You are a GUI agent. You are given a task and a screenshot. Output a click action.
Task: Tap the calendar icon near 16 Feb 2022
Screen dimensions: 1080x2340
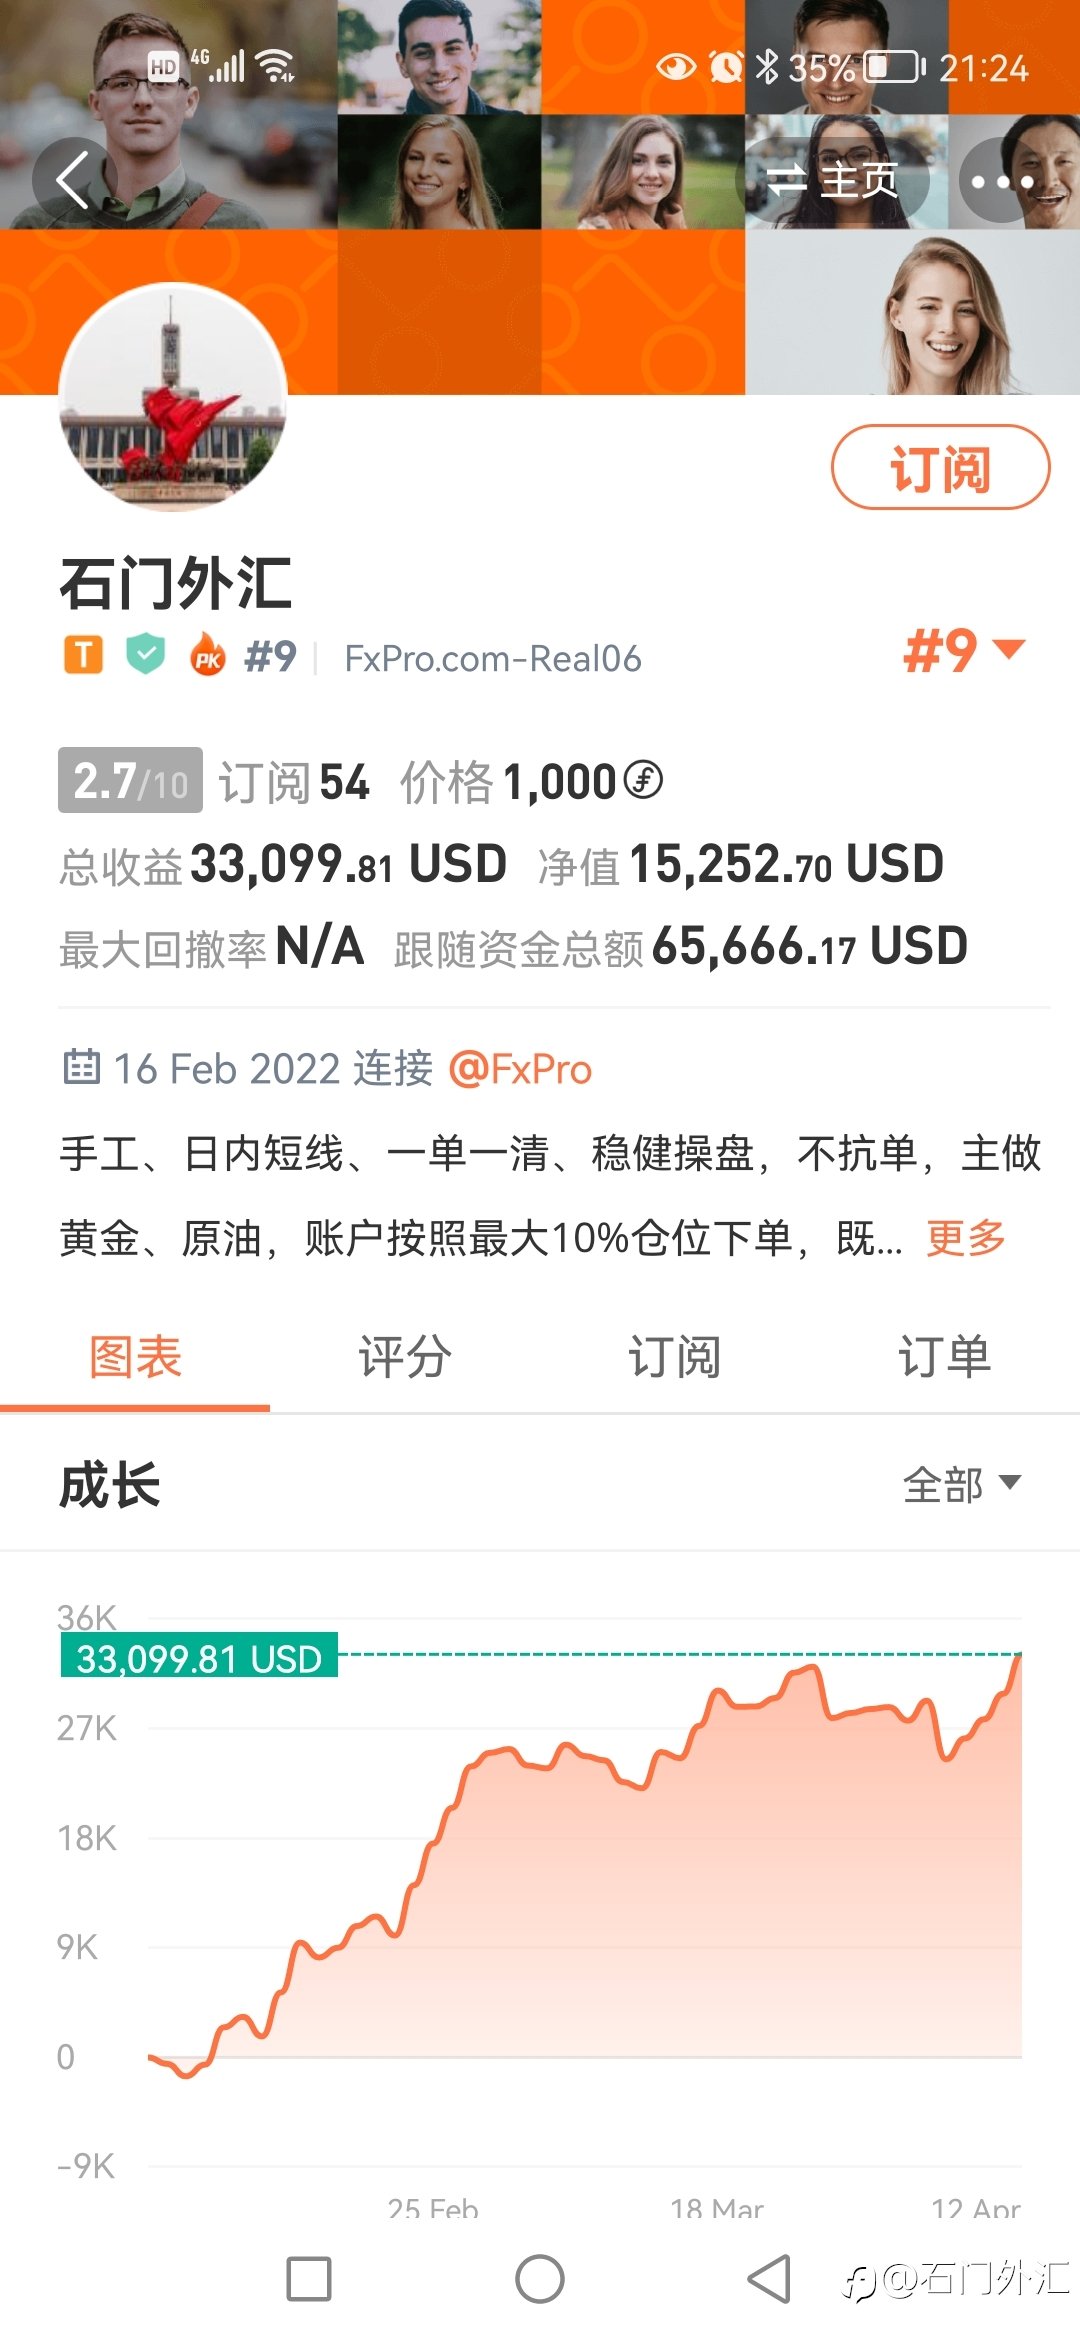(x=82, y=1067)
